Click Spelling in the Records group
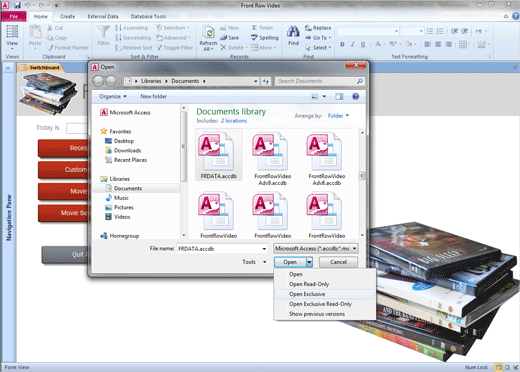This screenshot has height=372, width=520. [265, 38]
